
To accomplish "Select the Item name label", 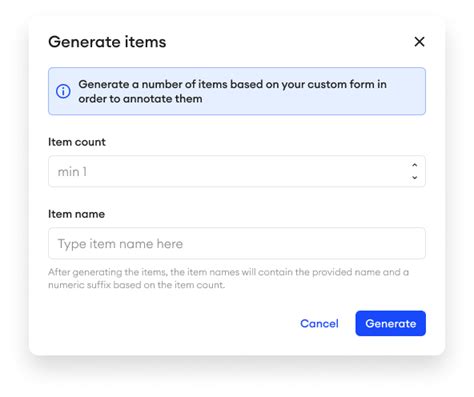I will click(76, 214).
